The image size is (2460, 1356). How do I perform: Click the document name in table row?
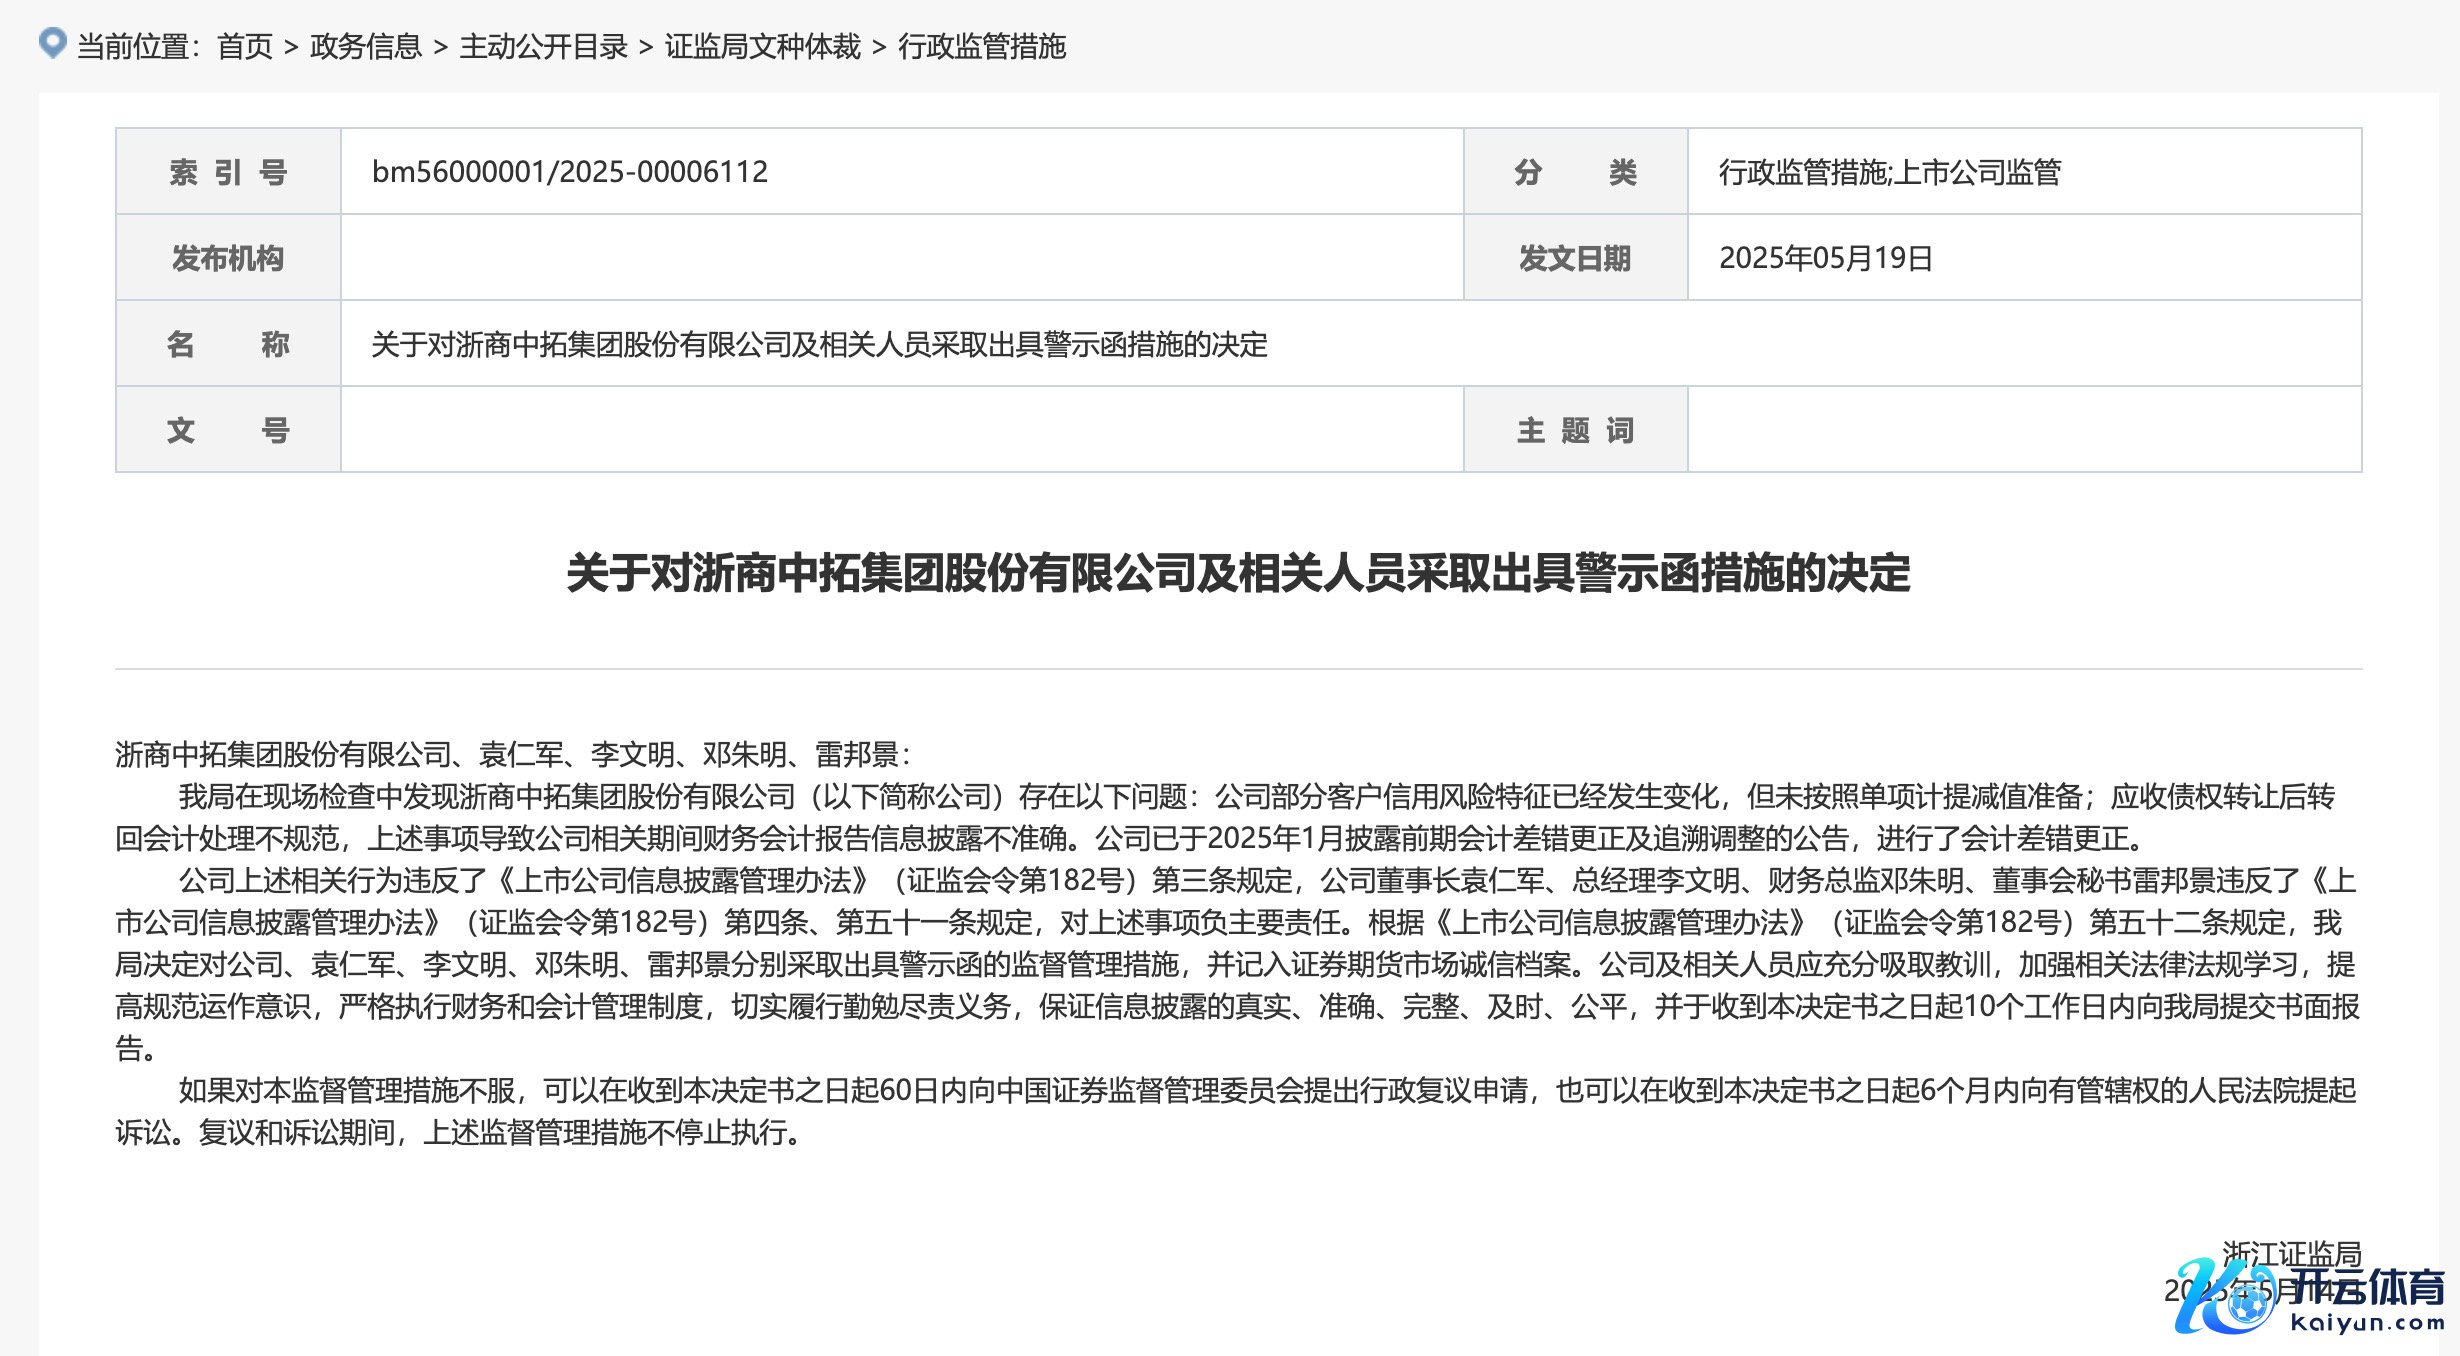click(819, 345)
